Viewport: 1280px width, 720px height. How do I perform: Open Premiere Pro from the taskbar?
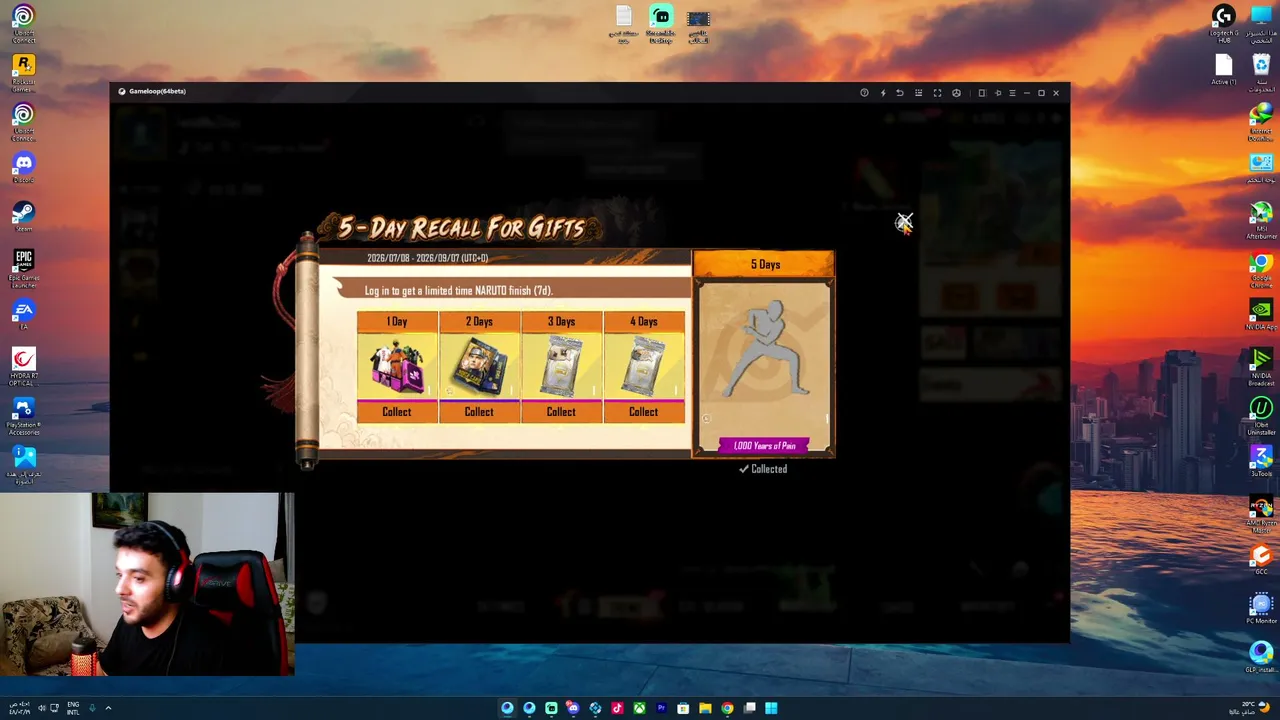coord(661,708)
